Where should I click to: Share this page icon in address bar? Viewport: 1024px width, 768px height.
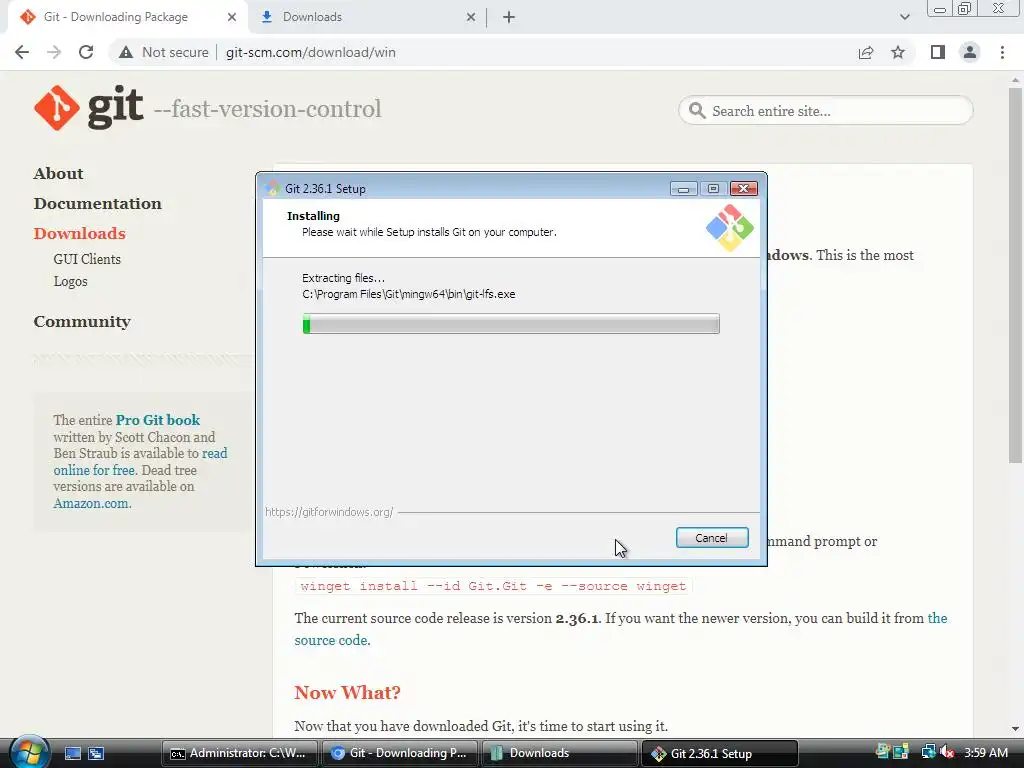coord(866,52)
